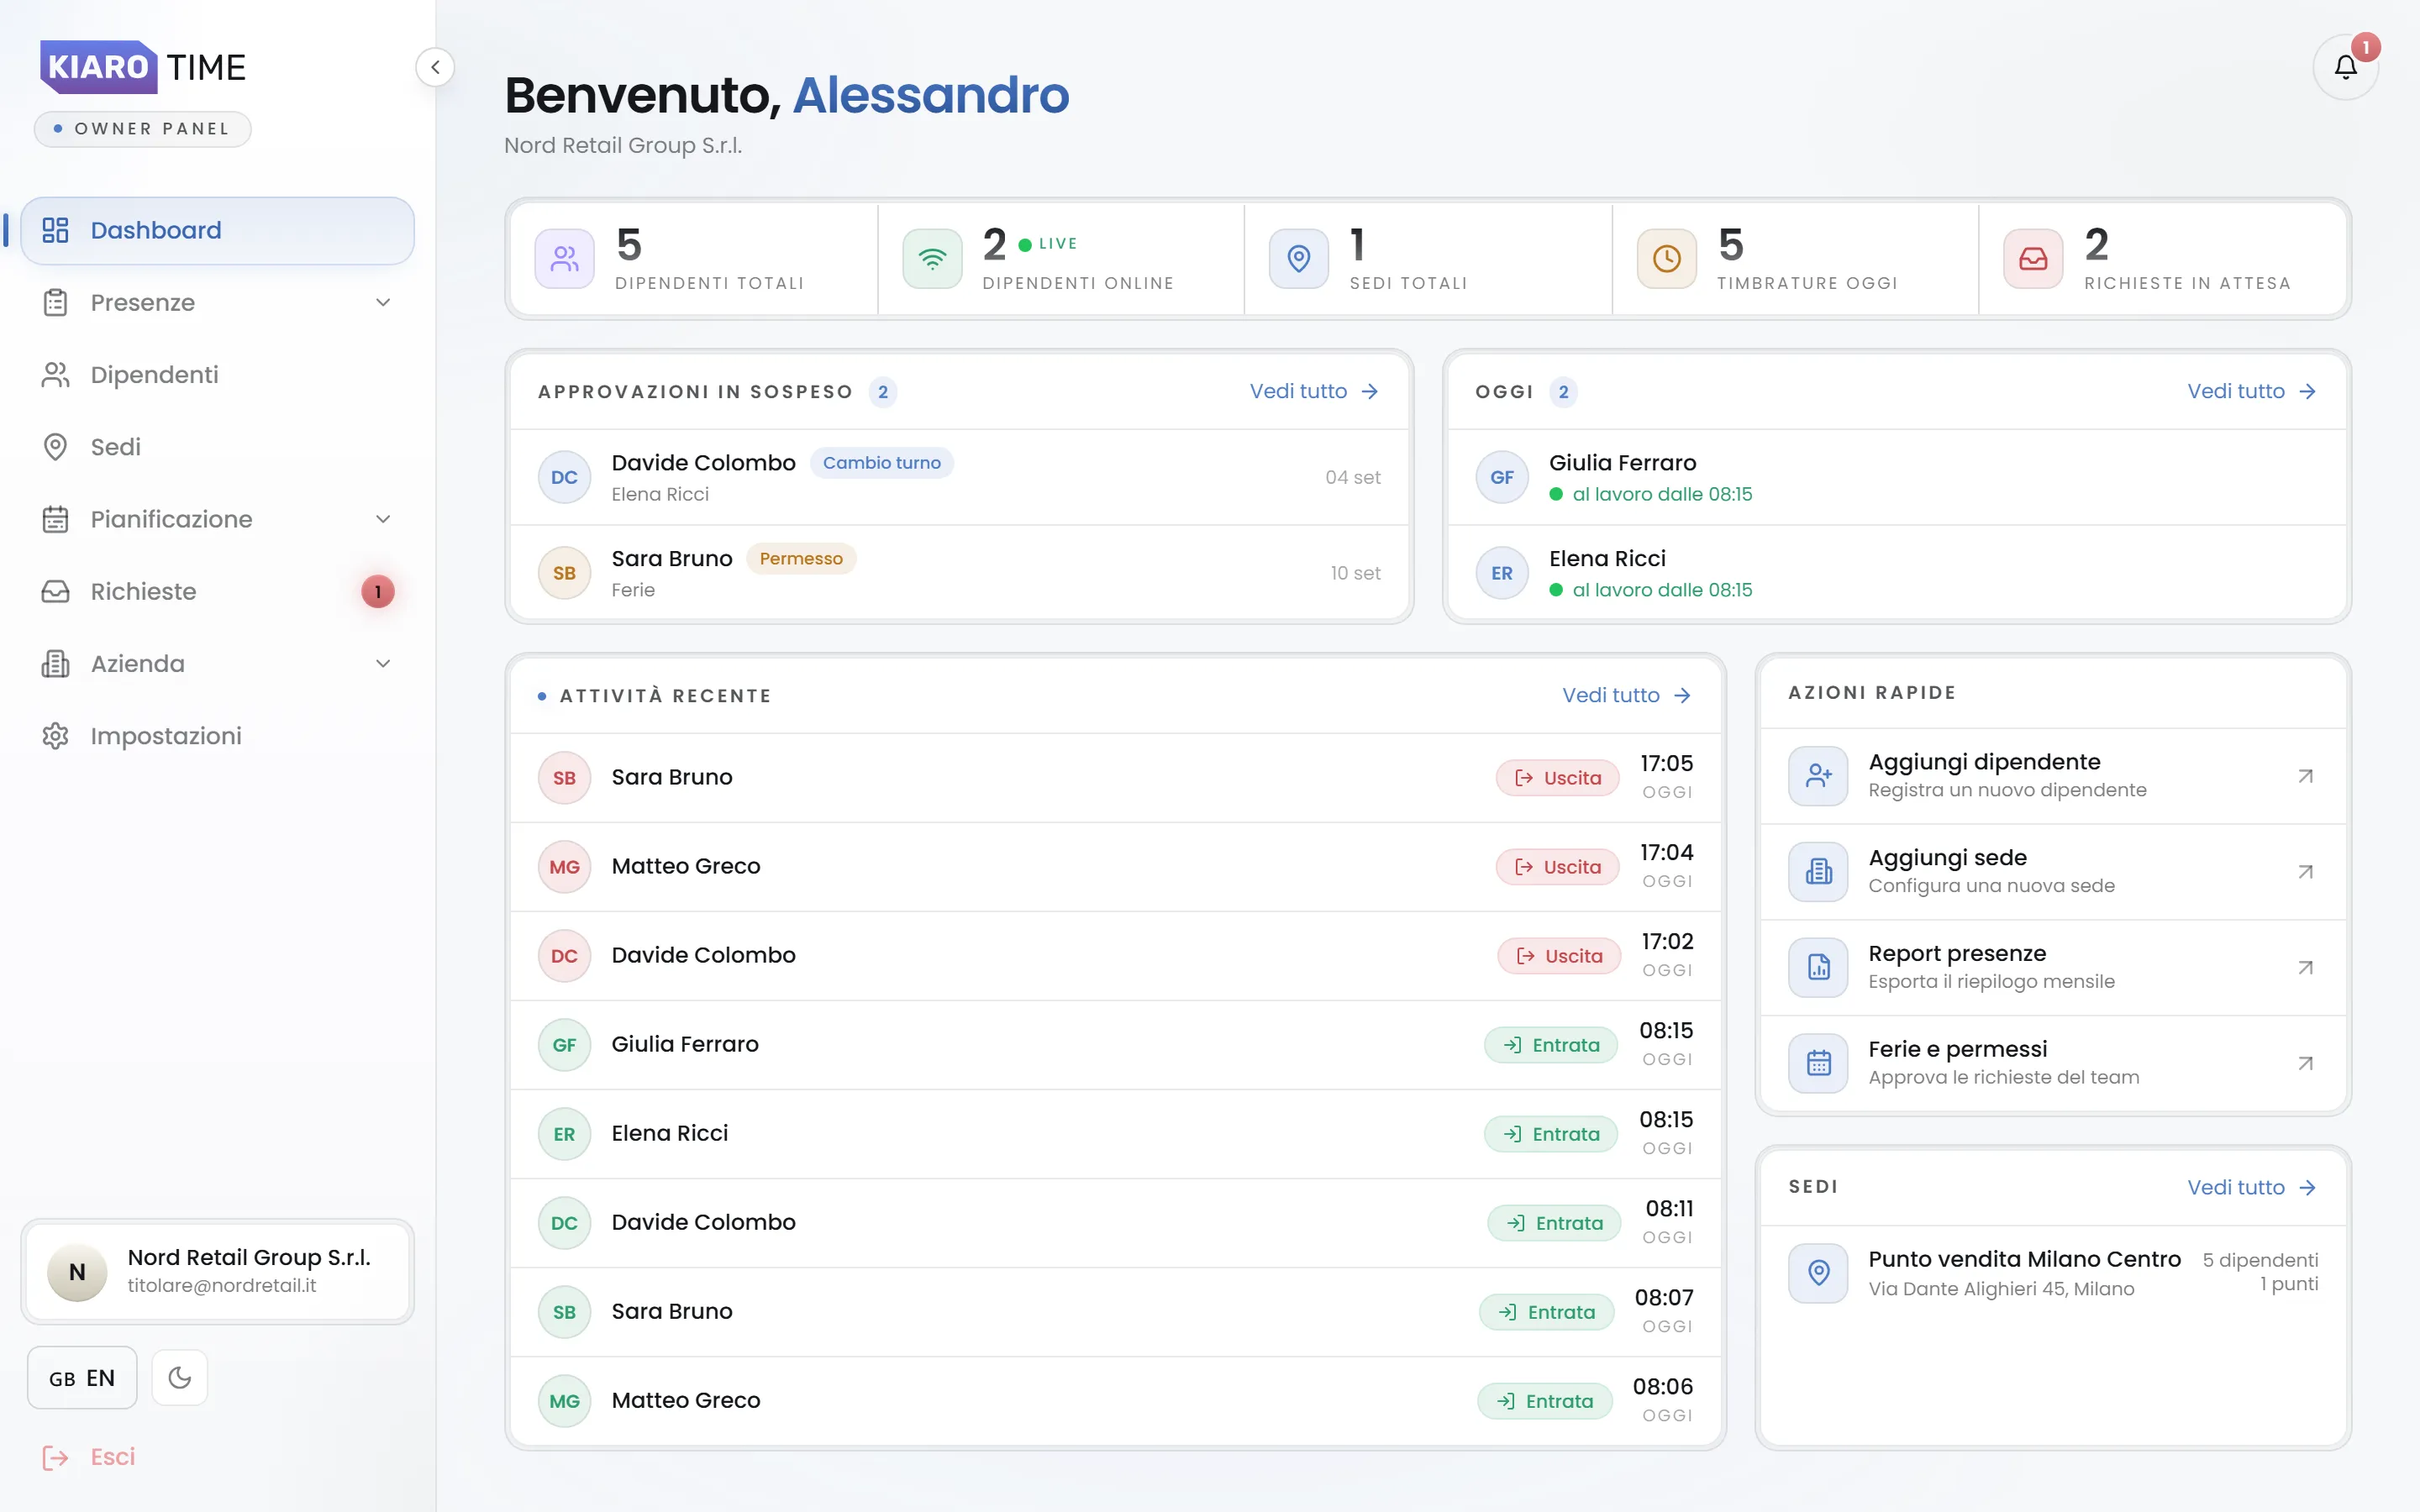
Task: Expand the Presenze menu chevron
Action: point(383,302)
